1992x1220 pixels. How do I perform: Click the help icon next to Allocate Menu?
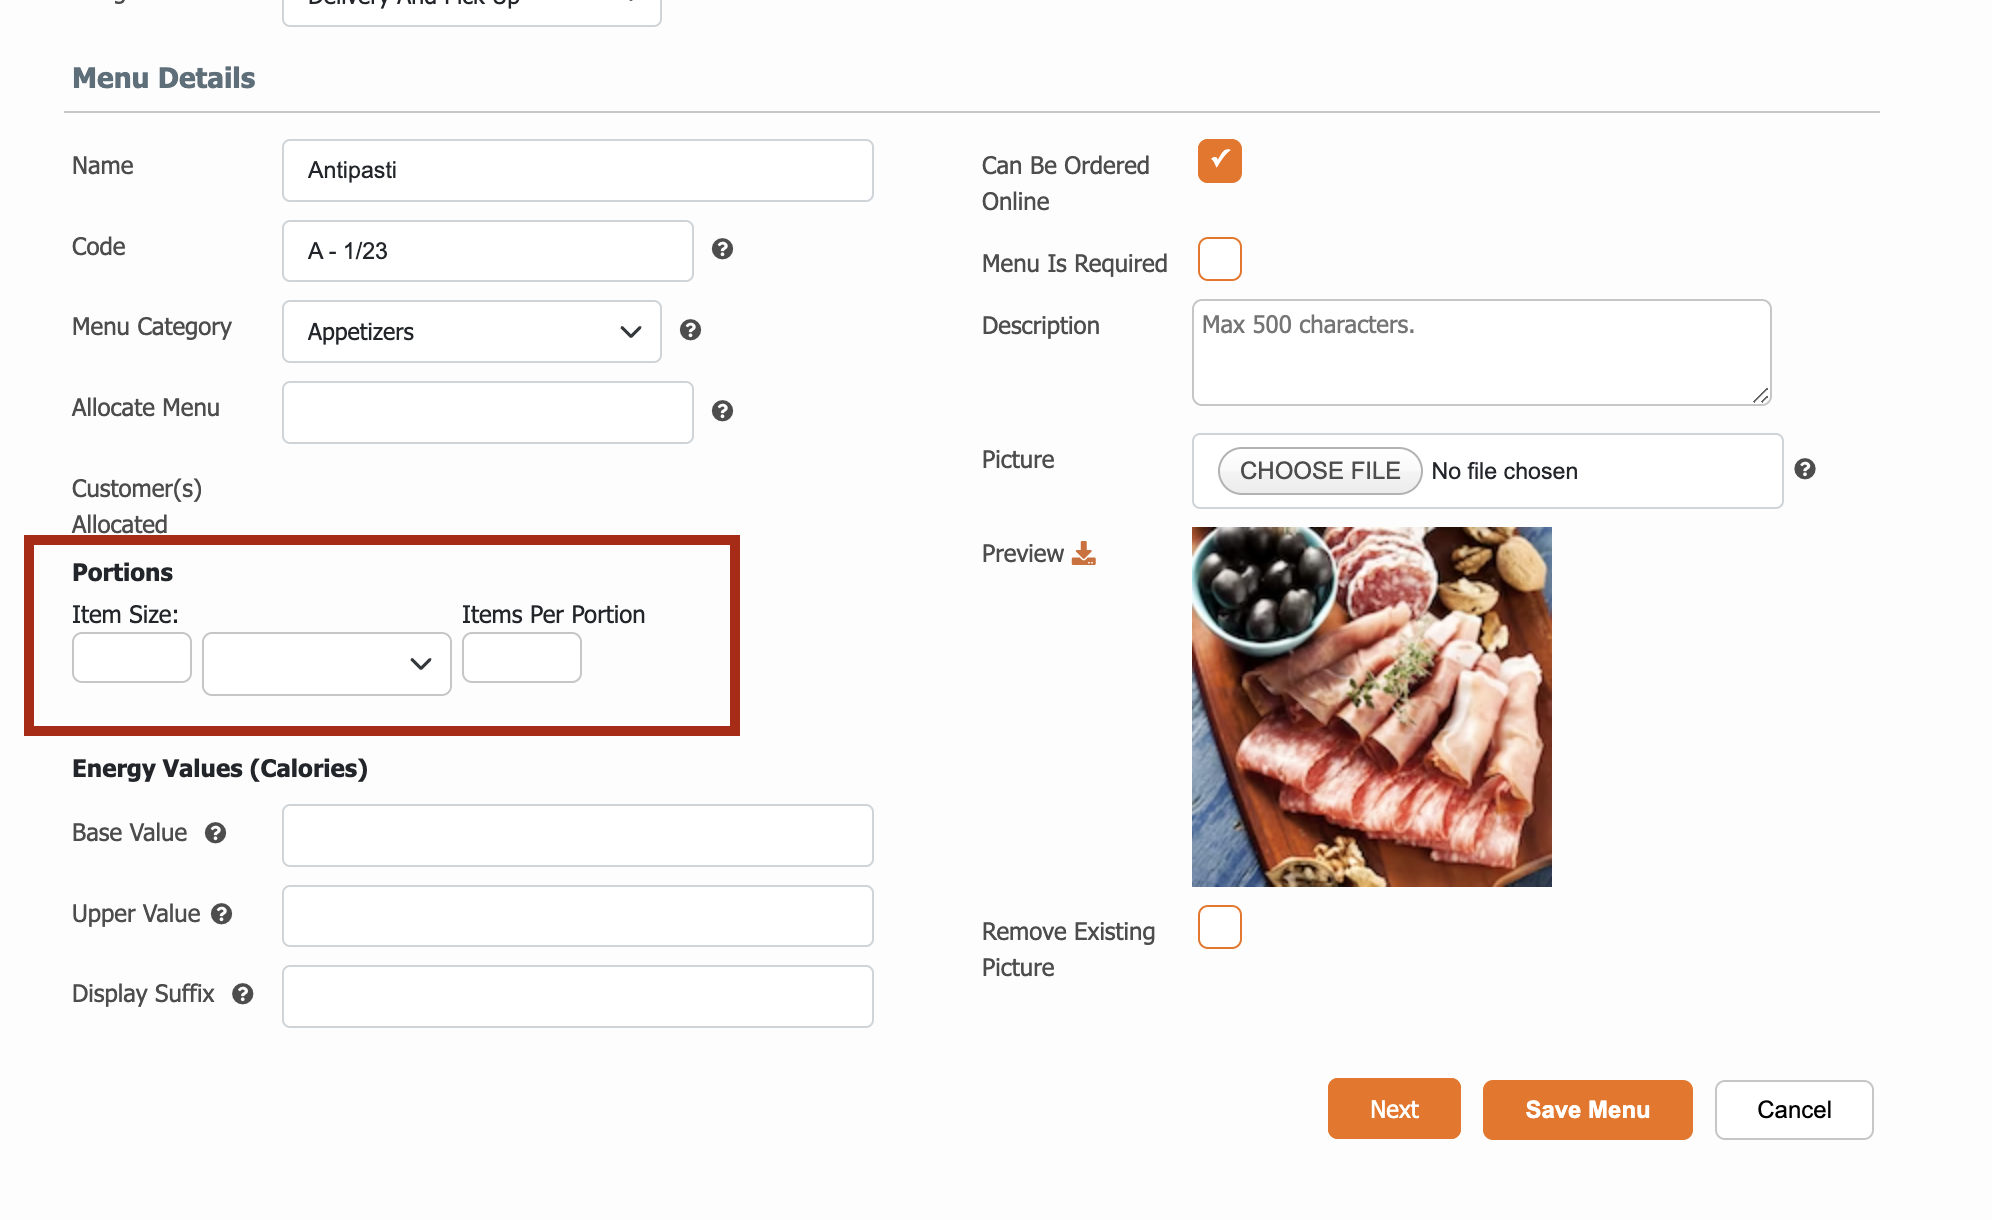click(x=722, y=411)
